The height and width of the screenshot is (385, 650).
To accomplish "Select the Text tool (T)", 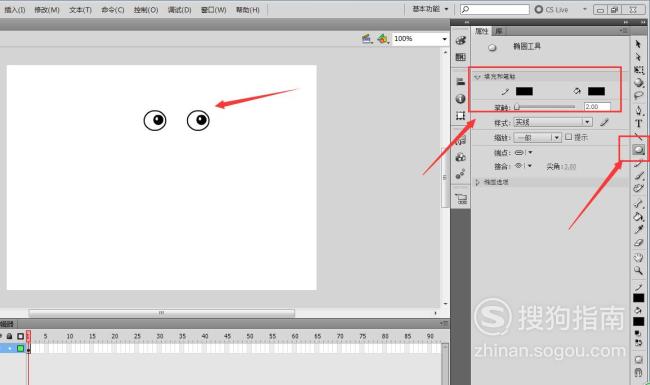I will coord(638,123).
